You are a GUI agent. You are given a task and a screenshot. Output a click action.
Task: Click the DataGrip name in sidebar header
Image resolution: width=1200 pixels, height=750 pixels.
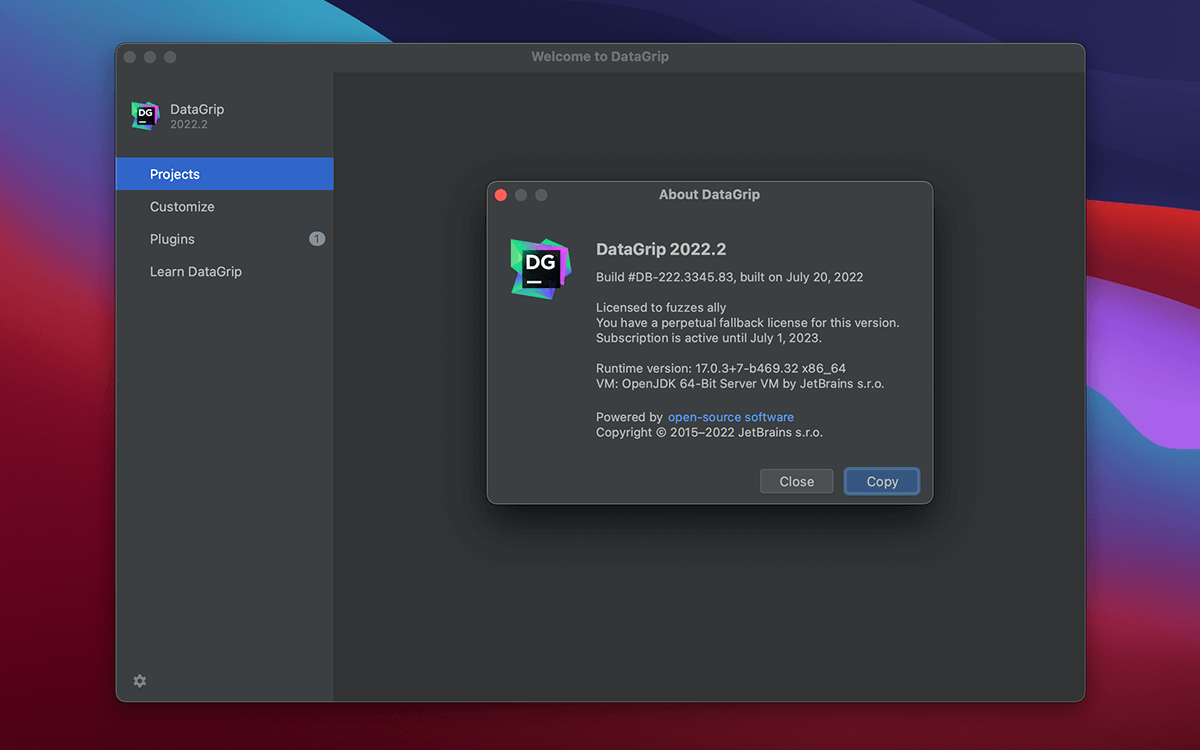(197, 109)
